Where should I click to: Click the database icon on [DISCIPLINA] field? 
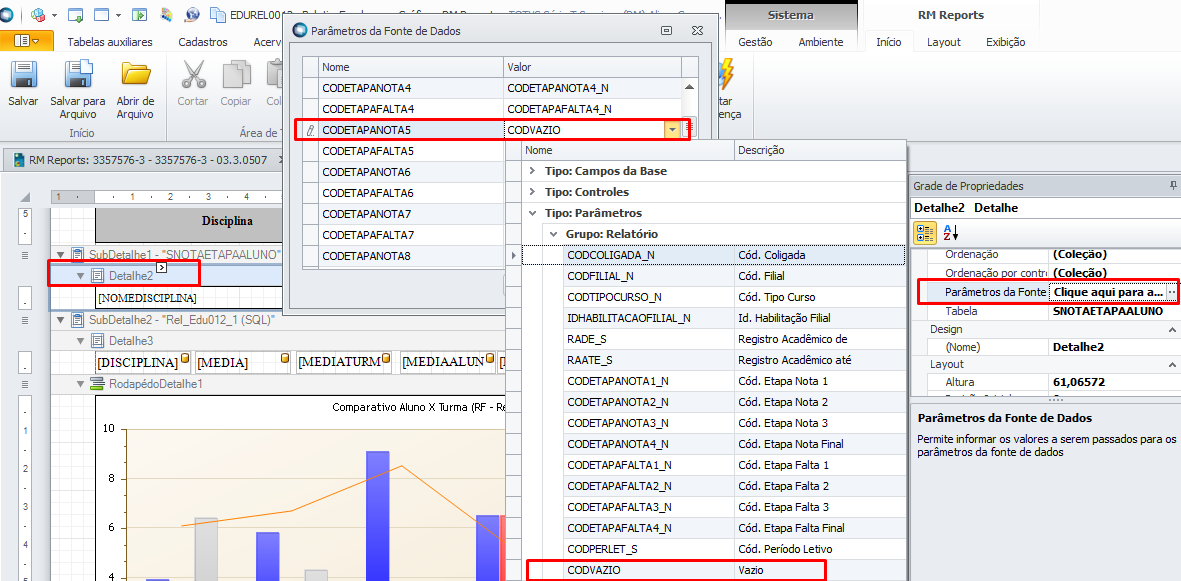click(x=185, y=359)
